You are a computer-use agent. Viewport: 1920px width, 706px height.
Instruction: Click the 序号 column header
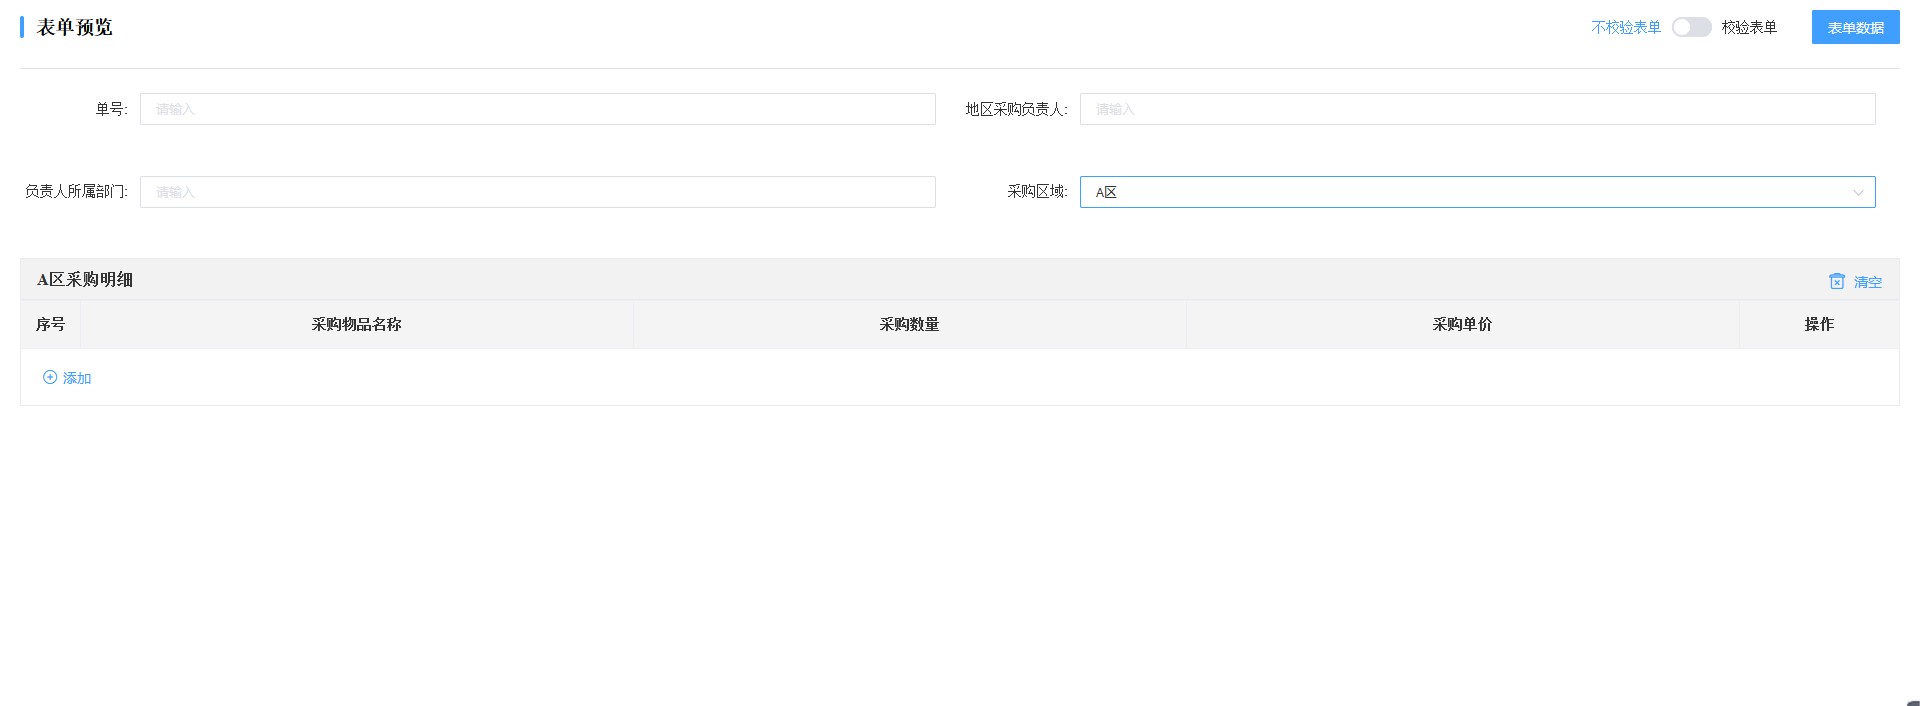click(50, 324)
